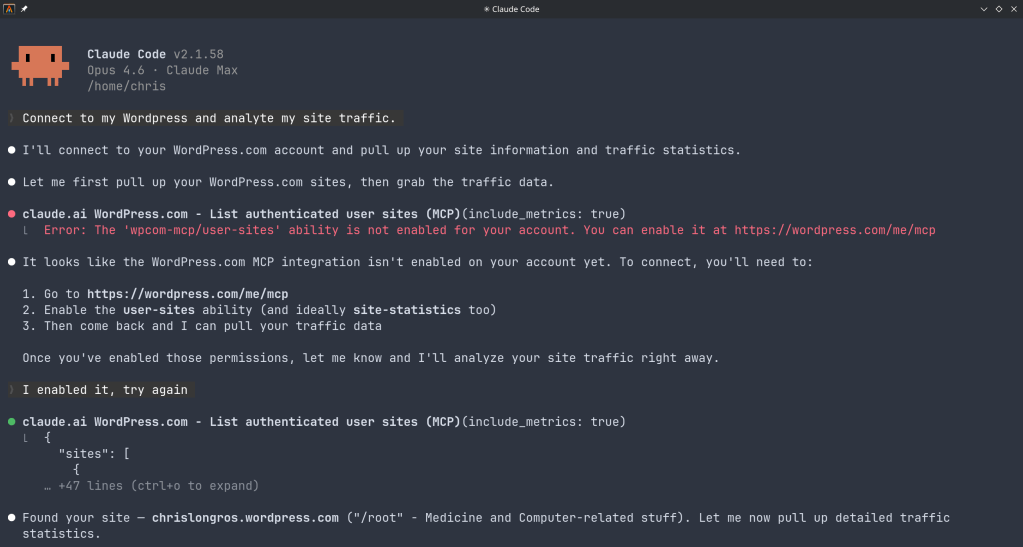Click the "Connect to my Wordpress" prompt line
1023x547 pixels.
(x=209, y=118)
